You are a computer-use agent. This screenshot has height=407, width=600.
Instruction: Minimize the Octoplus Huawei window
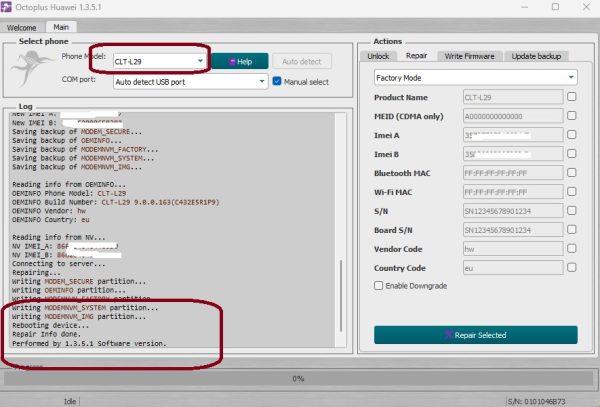(x=525, y=7)
